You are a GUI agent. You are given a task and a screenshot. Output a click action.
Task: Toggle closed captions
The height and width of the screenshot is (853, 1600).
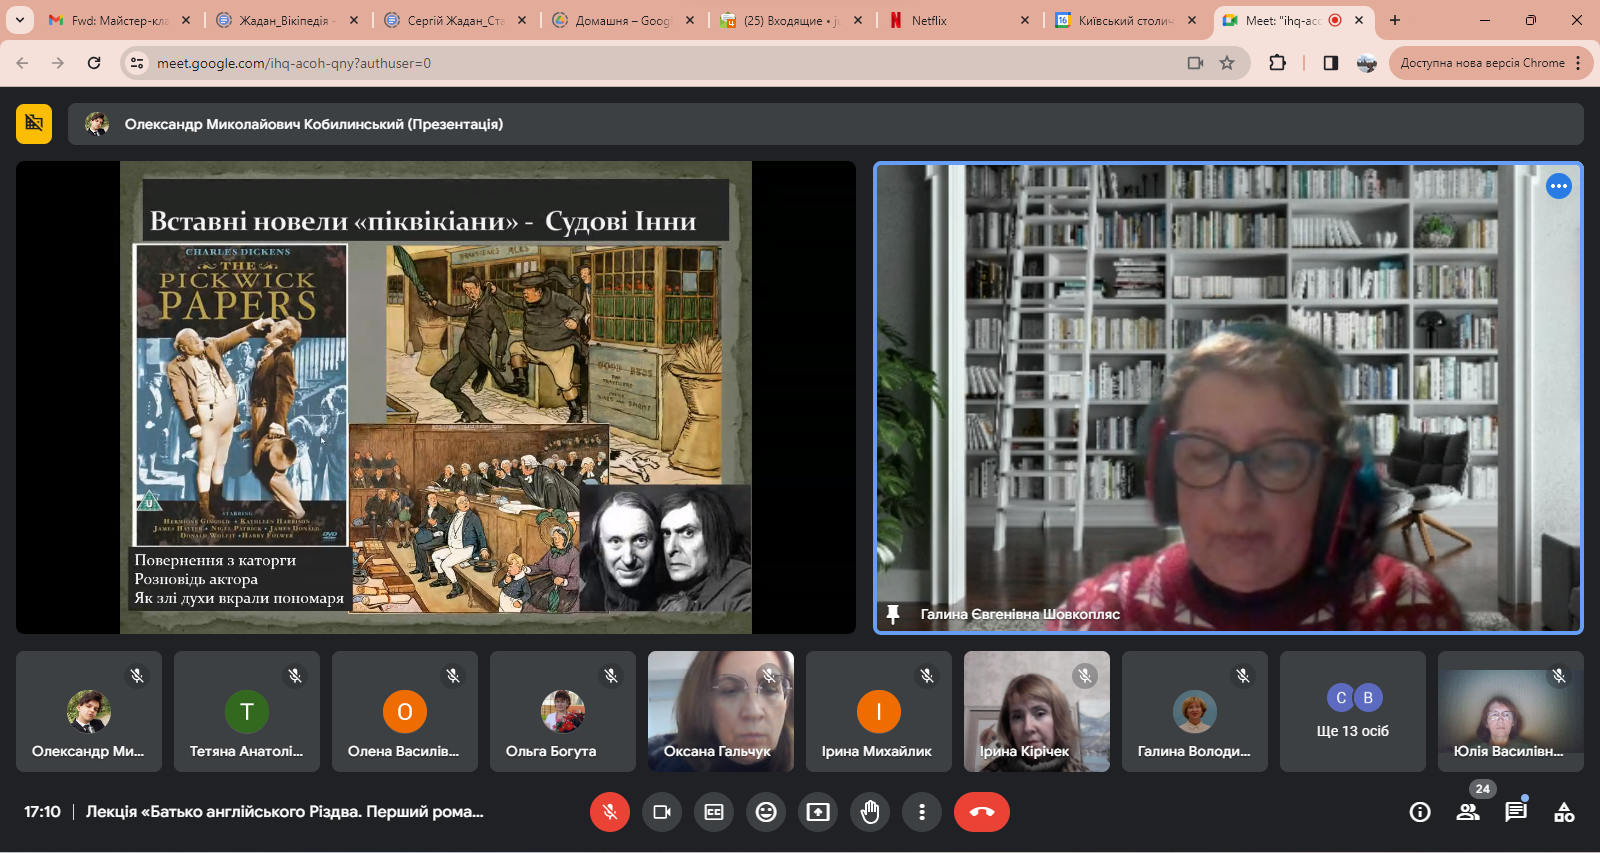pos(714,812)
